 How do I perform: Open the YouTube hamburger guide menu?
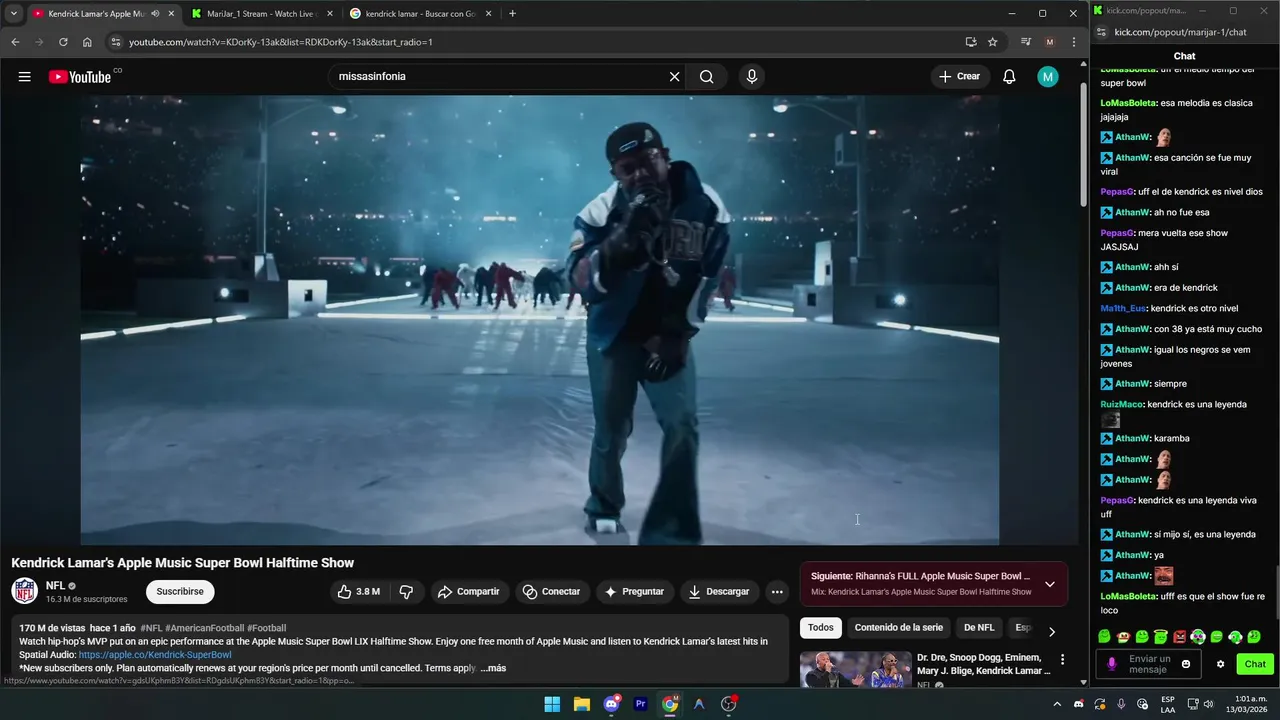[x=24, y=77]
